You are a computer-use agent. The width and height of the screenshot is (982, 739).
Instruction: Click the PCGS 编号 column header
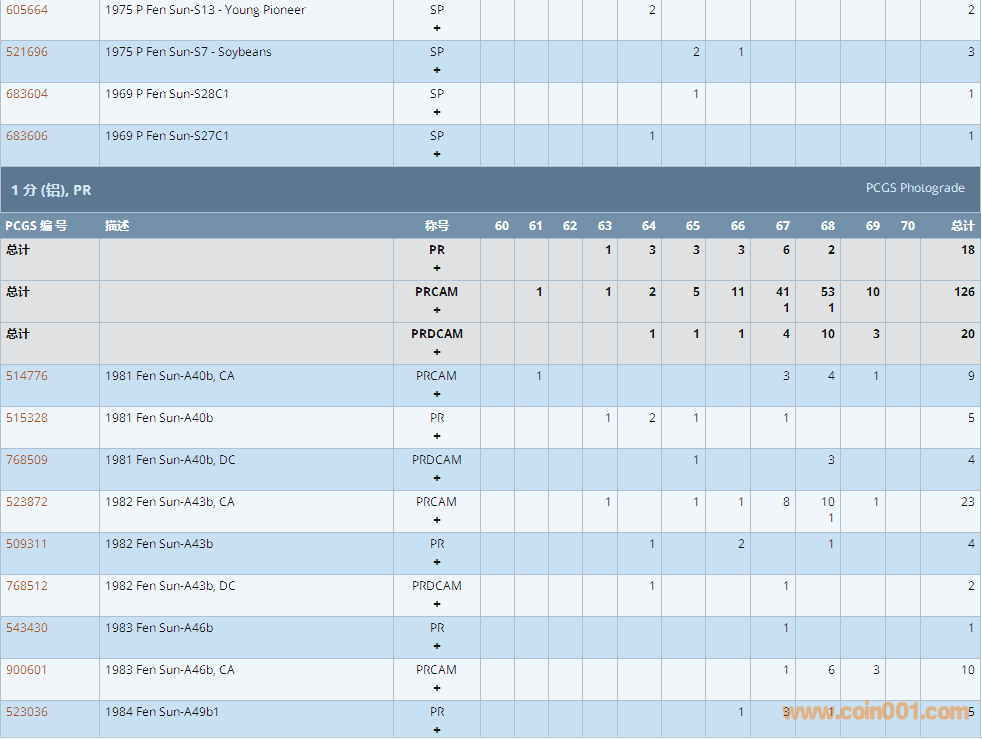coord(36,226)
